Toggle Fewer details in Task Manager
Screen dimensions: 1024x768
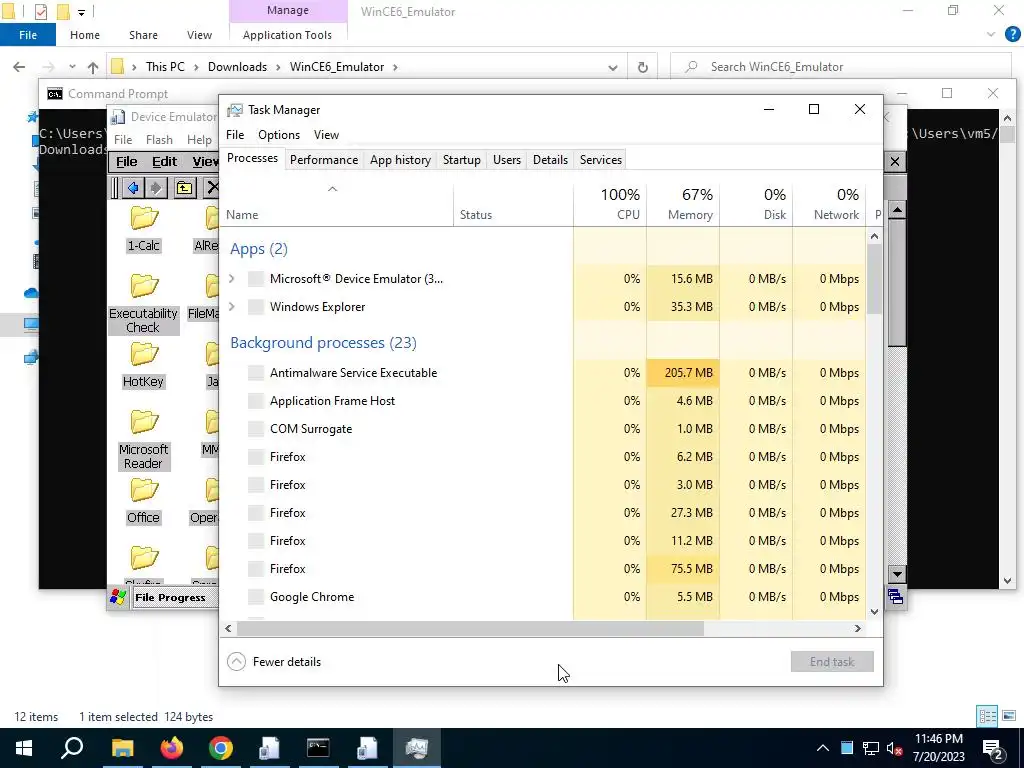pos(274,662)
